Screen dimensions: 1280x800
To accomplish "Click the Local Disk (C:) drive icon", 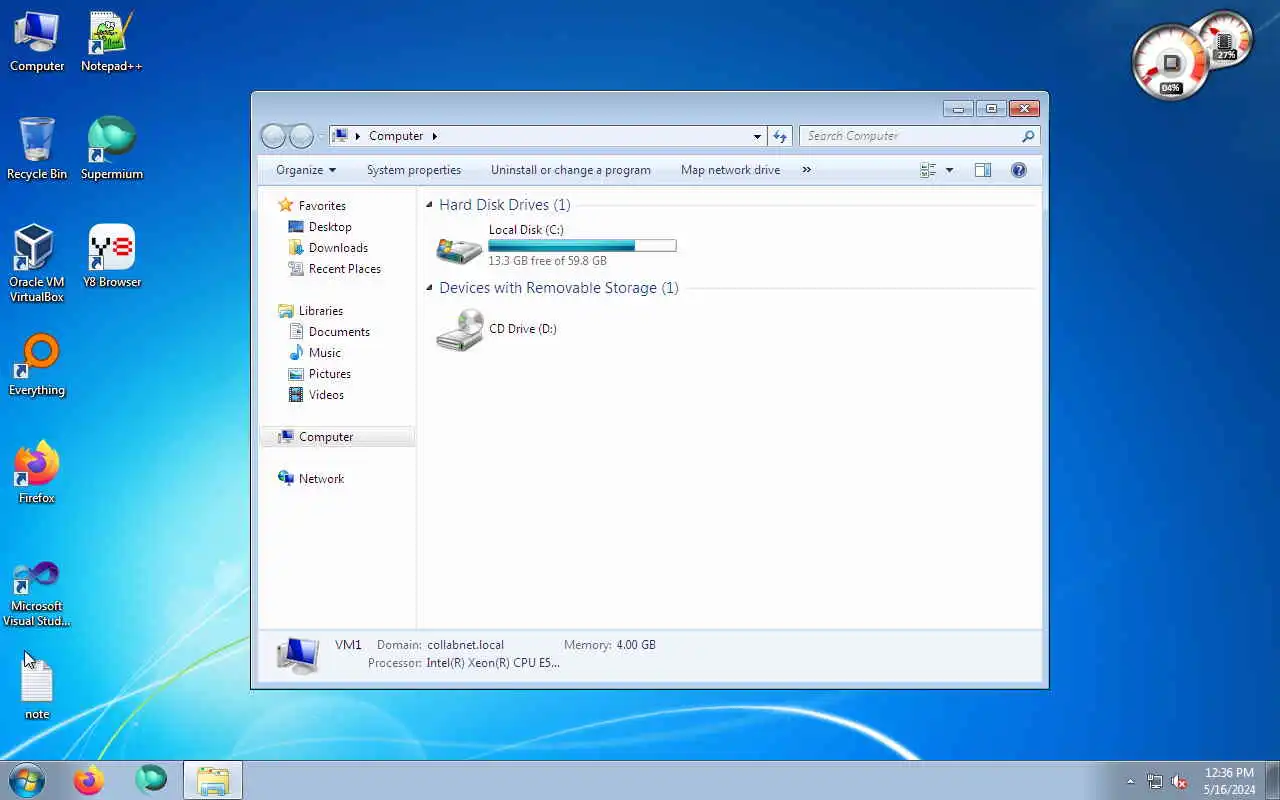I will [x=459, y=248].
